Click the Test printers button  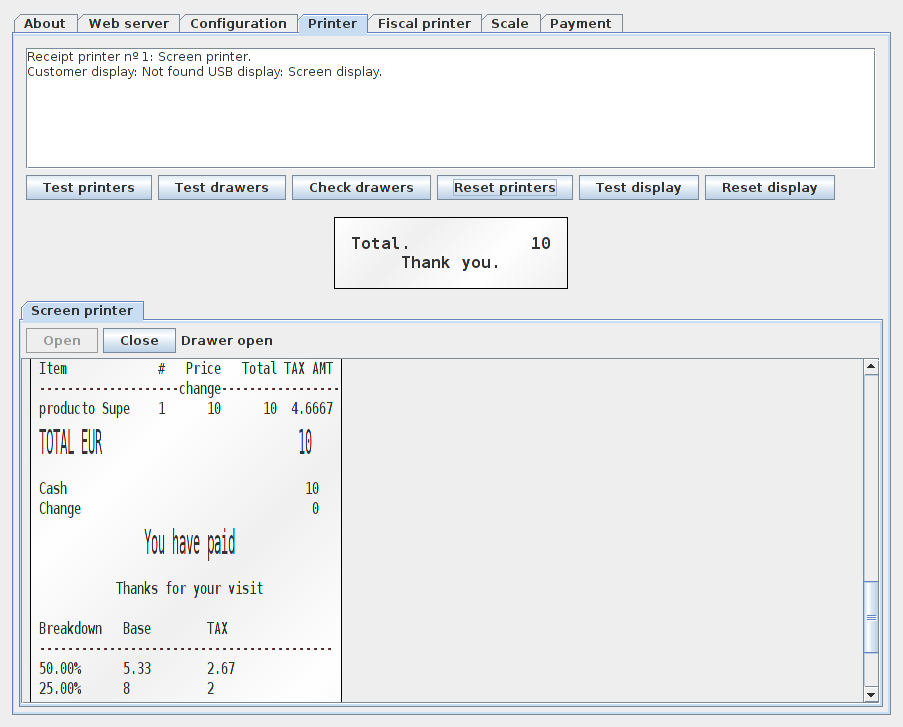coord(89,188)
